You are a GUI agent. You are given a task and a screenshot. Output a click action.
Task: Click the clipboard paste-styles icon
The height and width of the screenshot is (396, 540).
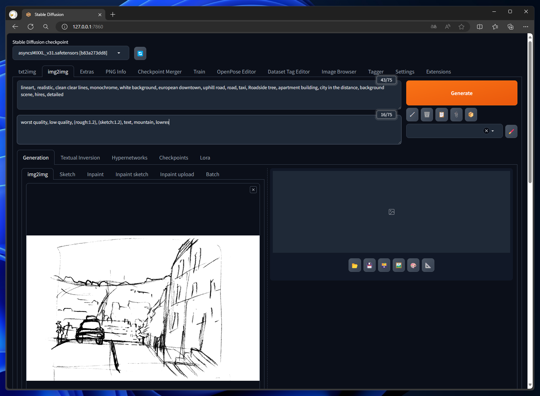coord(442,115)
